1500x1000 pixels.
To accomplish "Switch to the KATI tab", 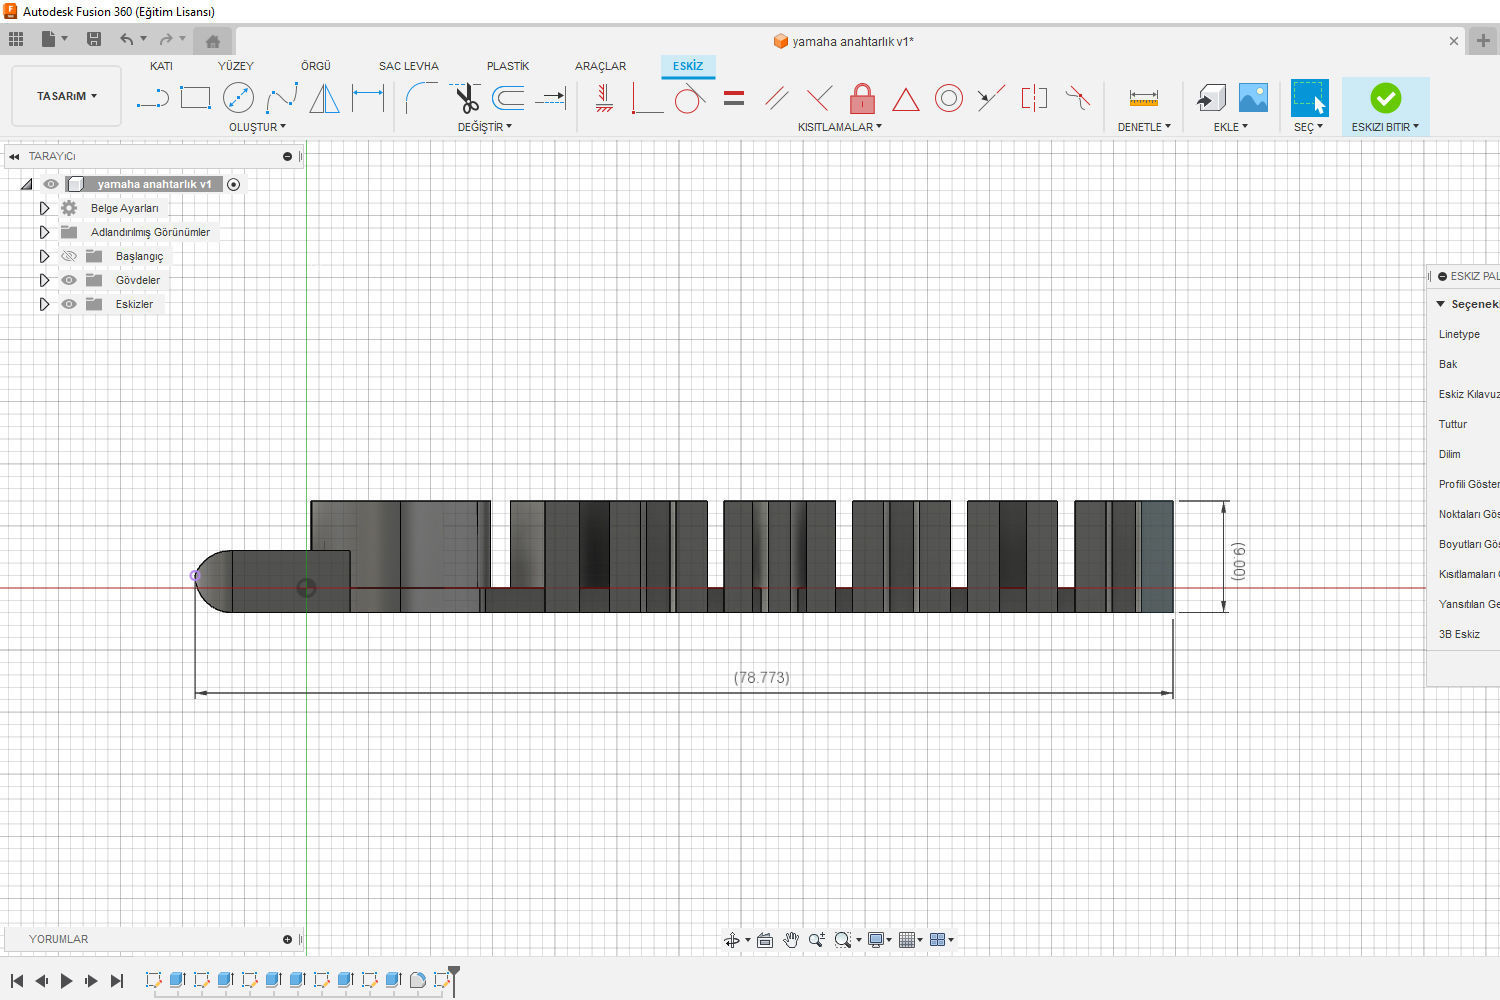I will (x=161, y=66).
